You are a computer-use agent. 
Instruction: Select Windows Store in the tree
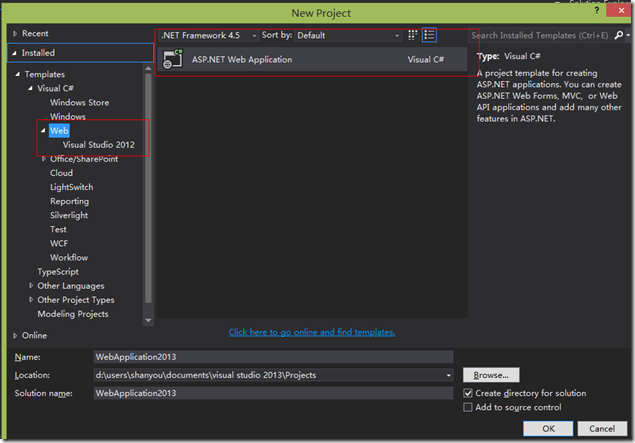(79, 102)
